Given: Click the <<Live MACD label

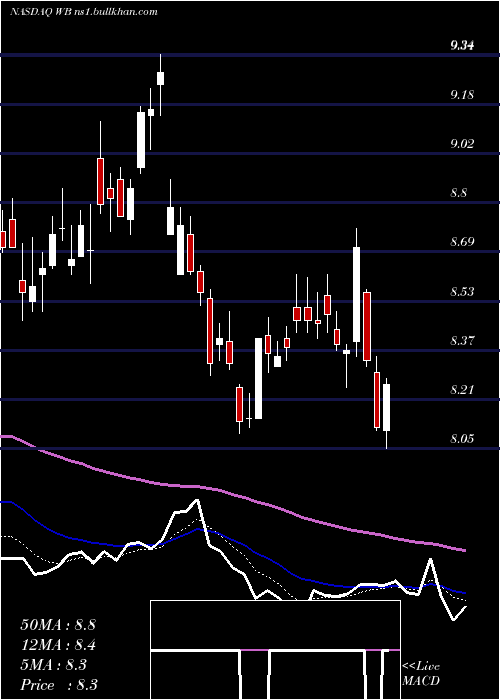Looking at the screenshot, I should 421,674.
